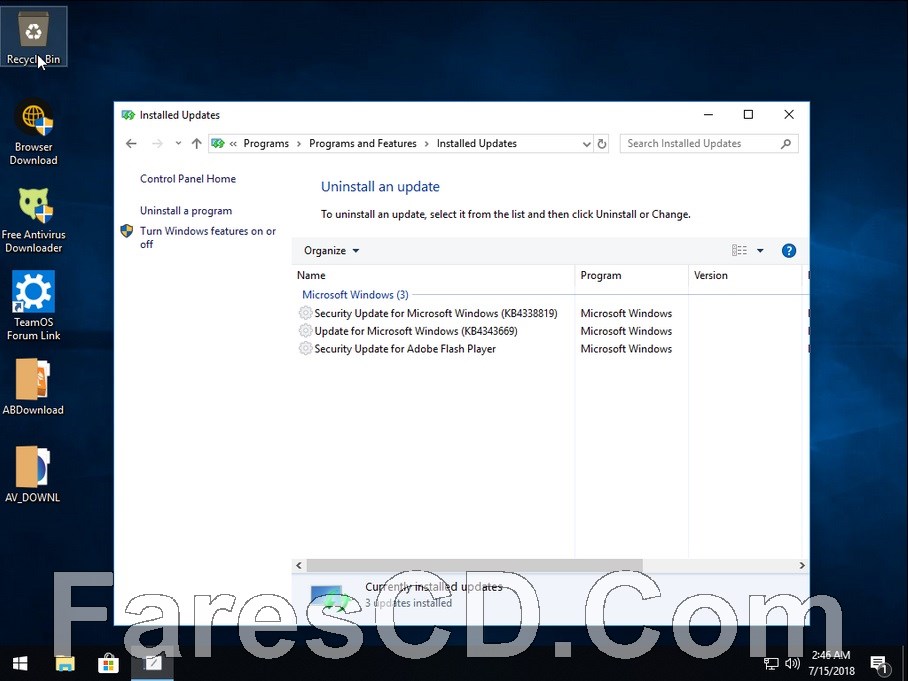
Task: Open help with the blue question mark
Action: [789, 251]
